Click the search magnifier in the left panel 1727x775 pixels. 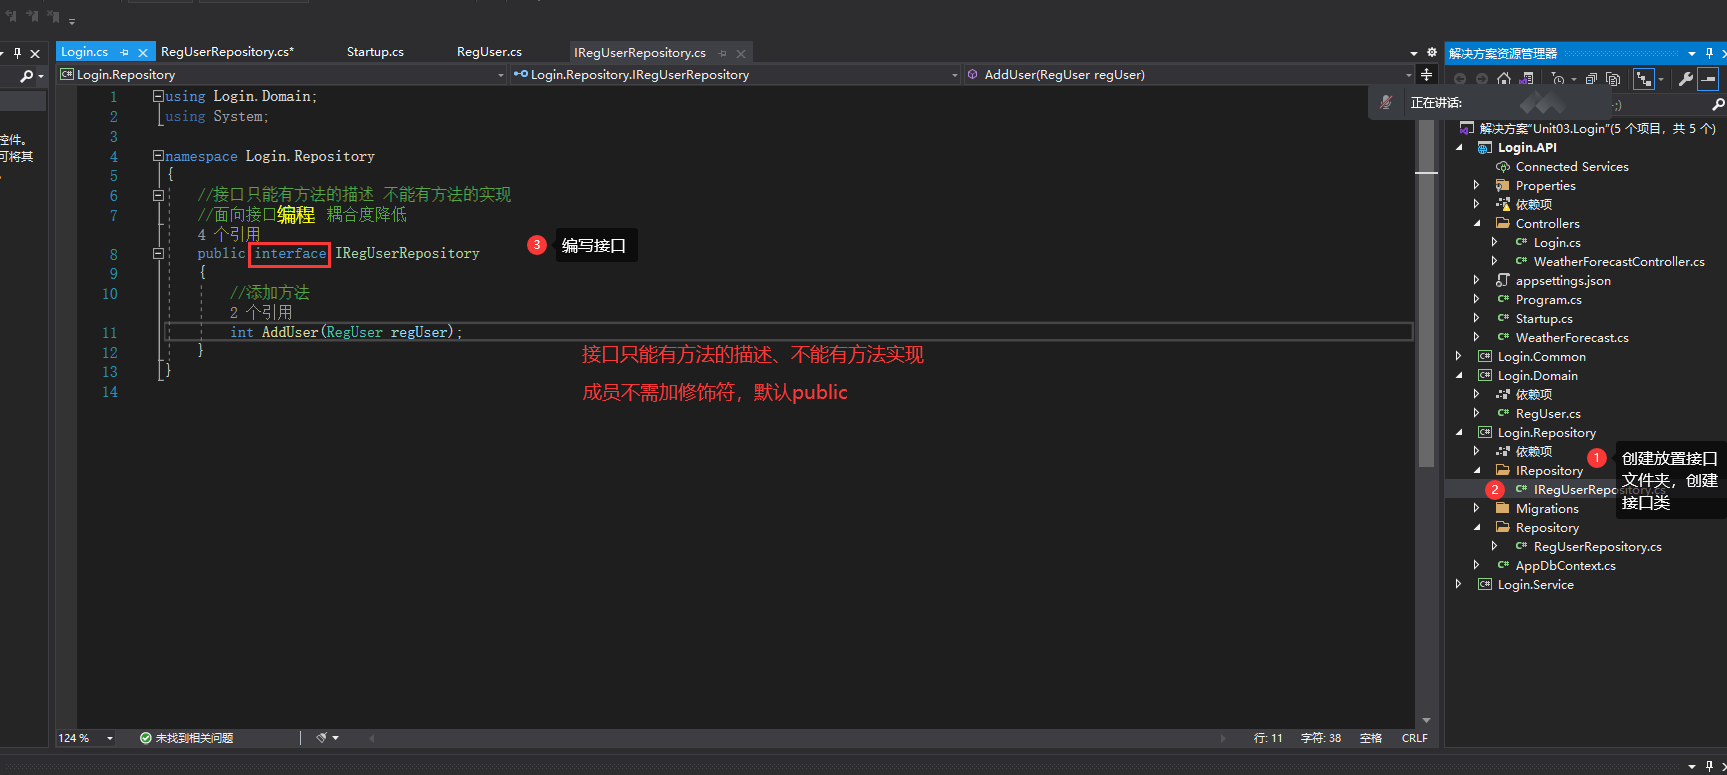(27, 76)
